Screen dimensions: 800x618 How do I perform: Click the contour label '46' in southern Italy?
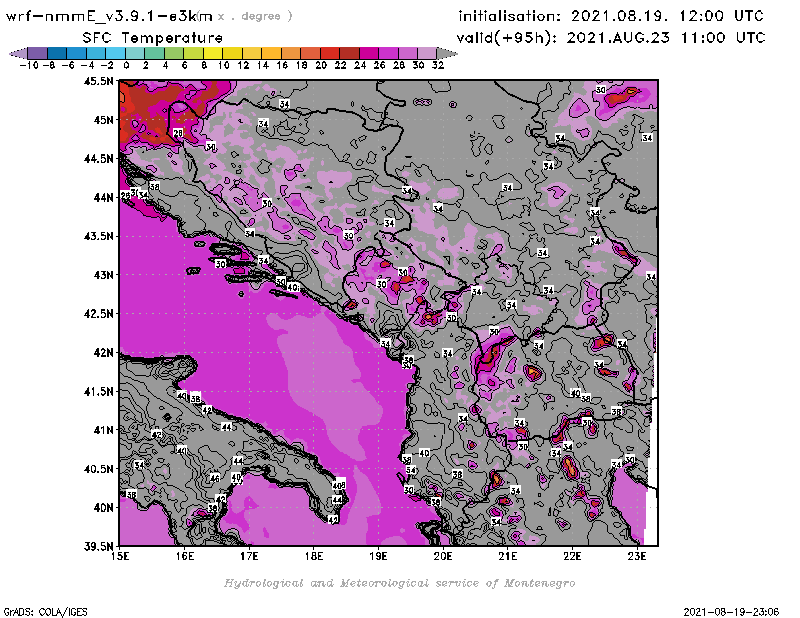215,478
